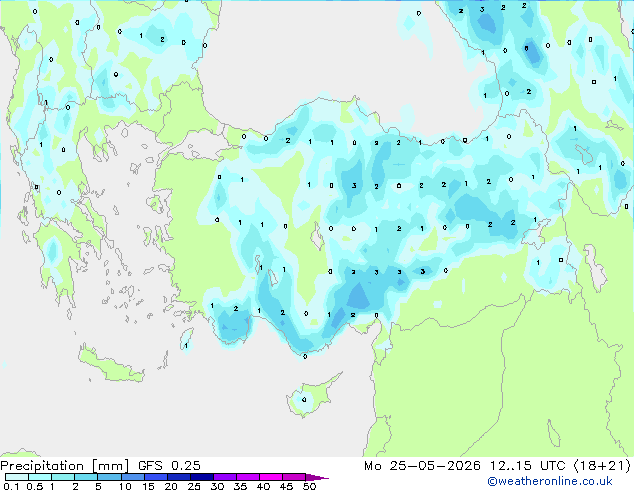Click the 0.1–0.5 mm legend swatch
Screen dimensions: 634x490
tap(17, 477)
